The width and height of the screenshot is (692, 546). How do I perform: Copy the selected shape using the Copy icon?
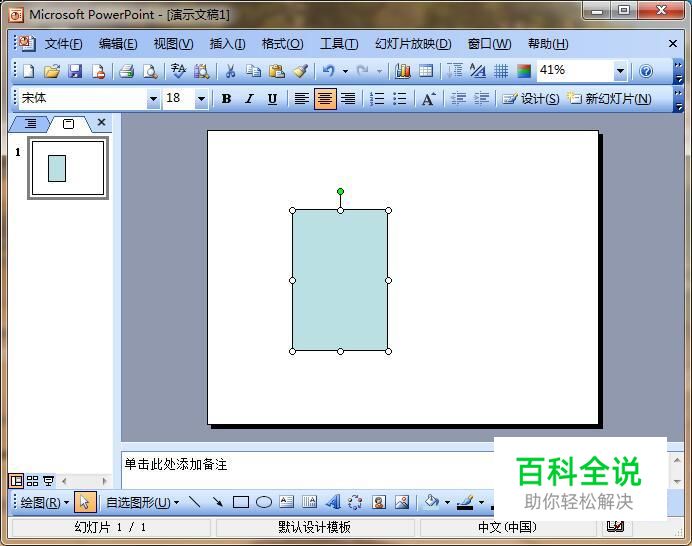[253, 71]
